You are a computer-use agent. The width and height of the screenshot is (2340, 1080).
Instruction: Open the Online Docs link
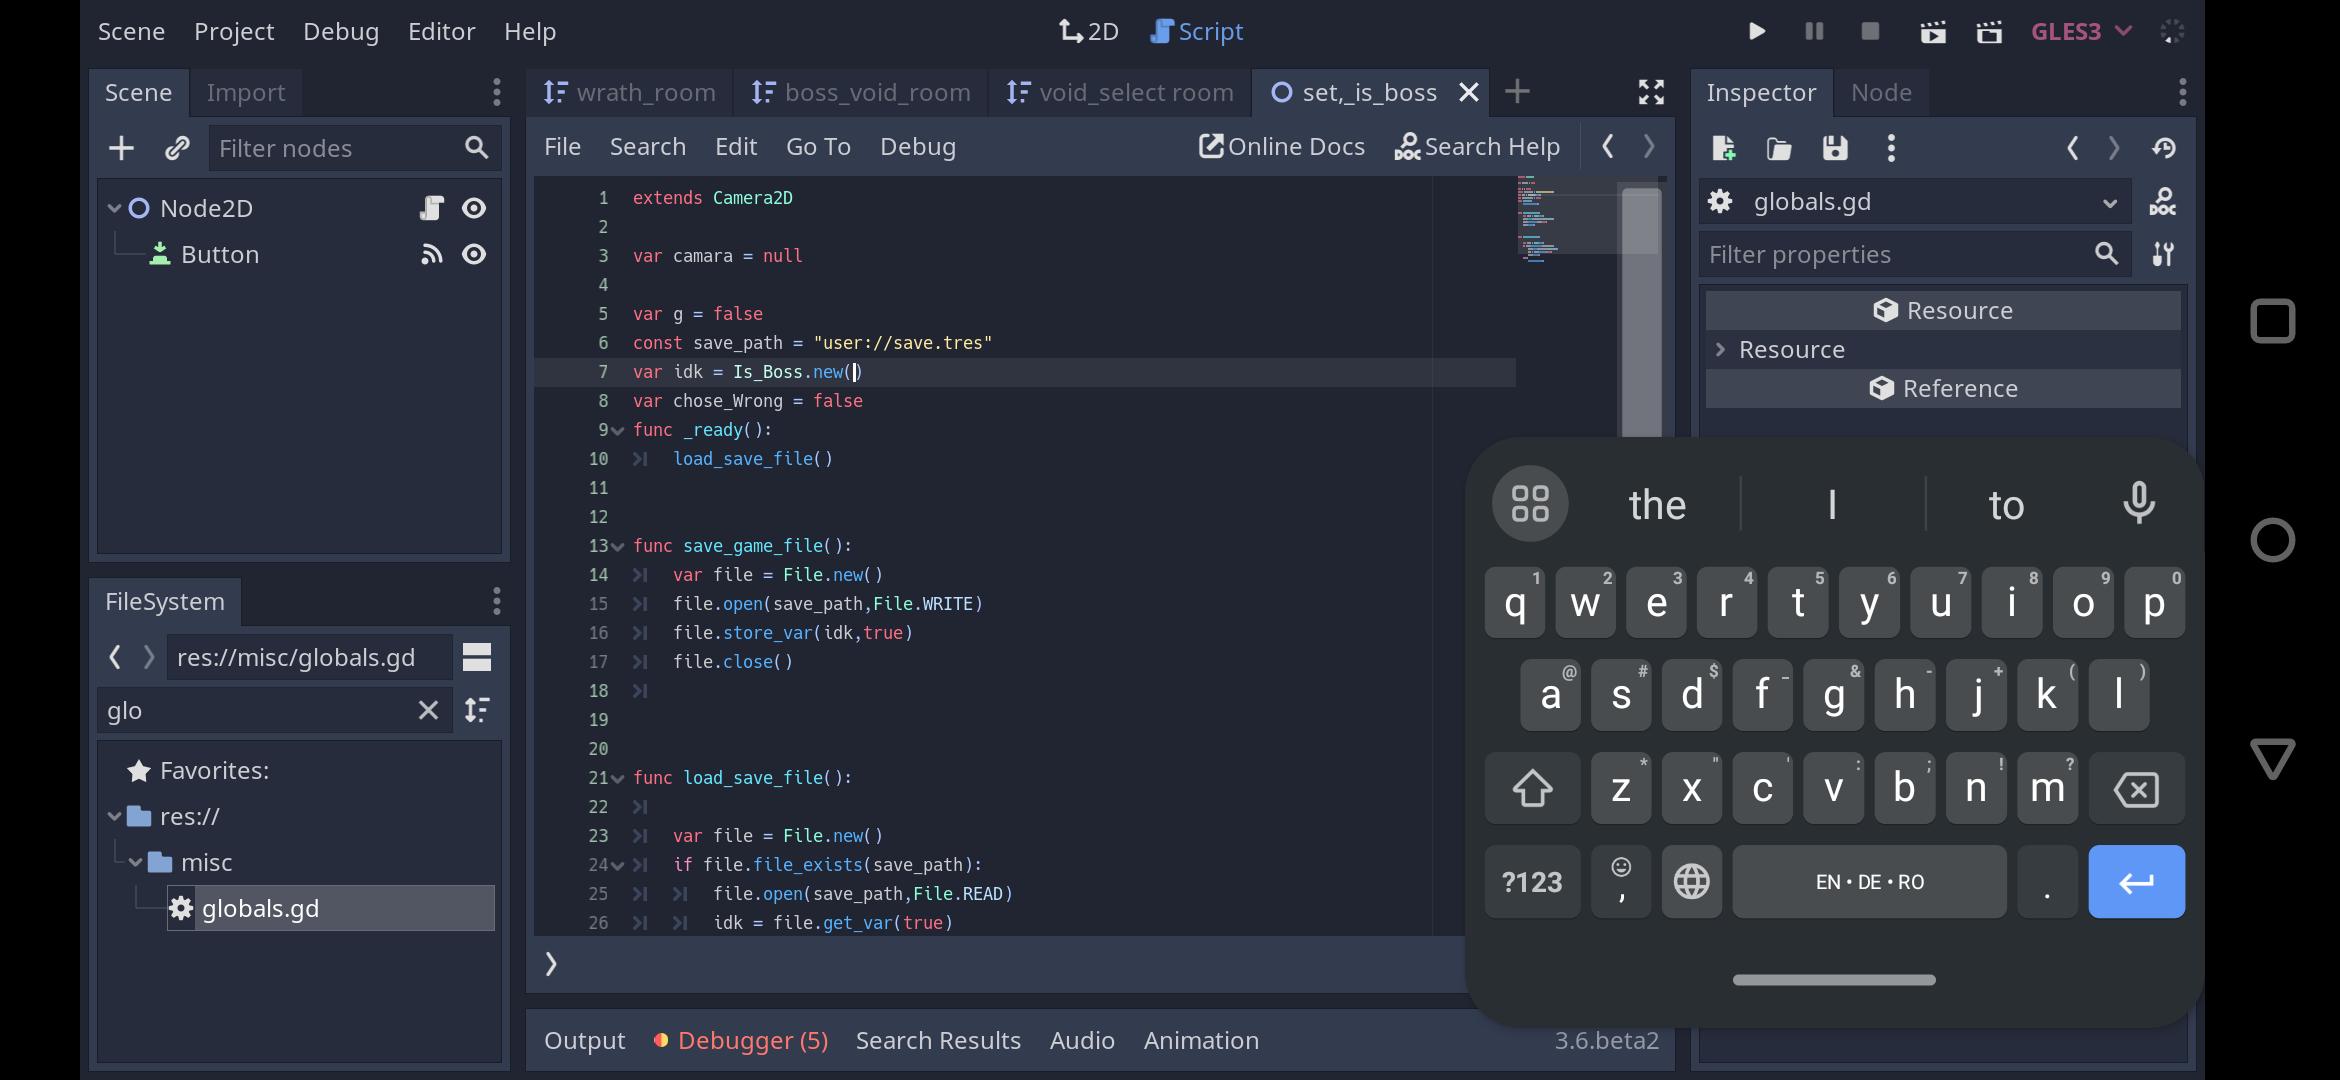(x=1283, y=146)
